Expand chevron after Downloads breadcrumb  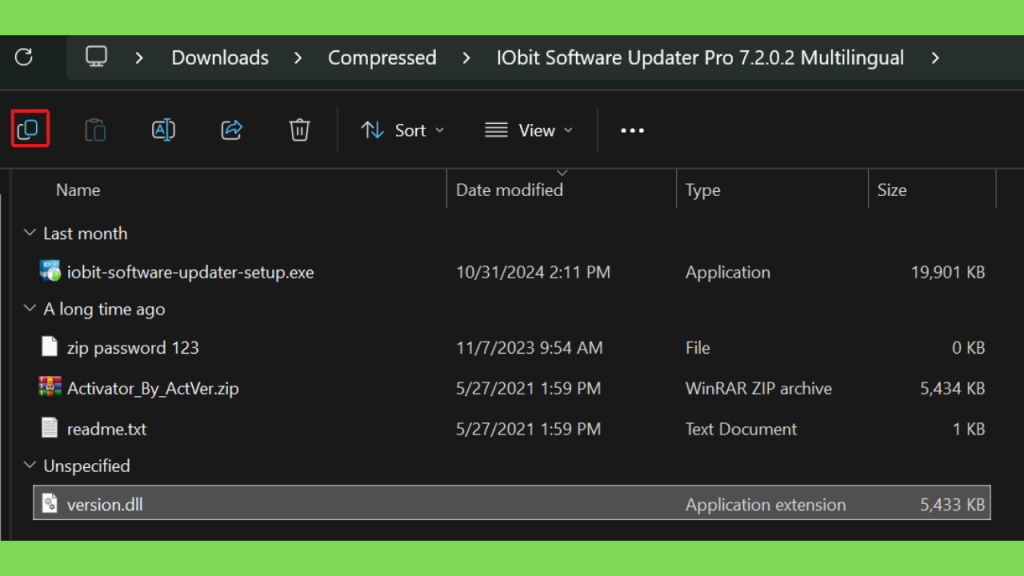[x=298, y=58]
